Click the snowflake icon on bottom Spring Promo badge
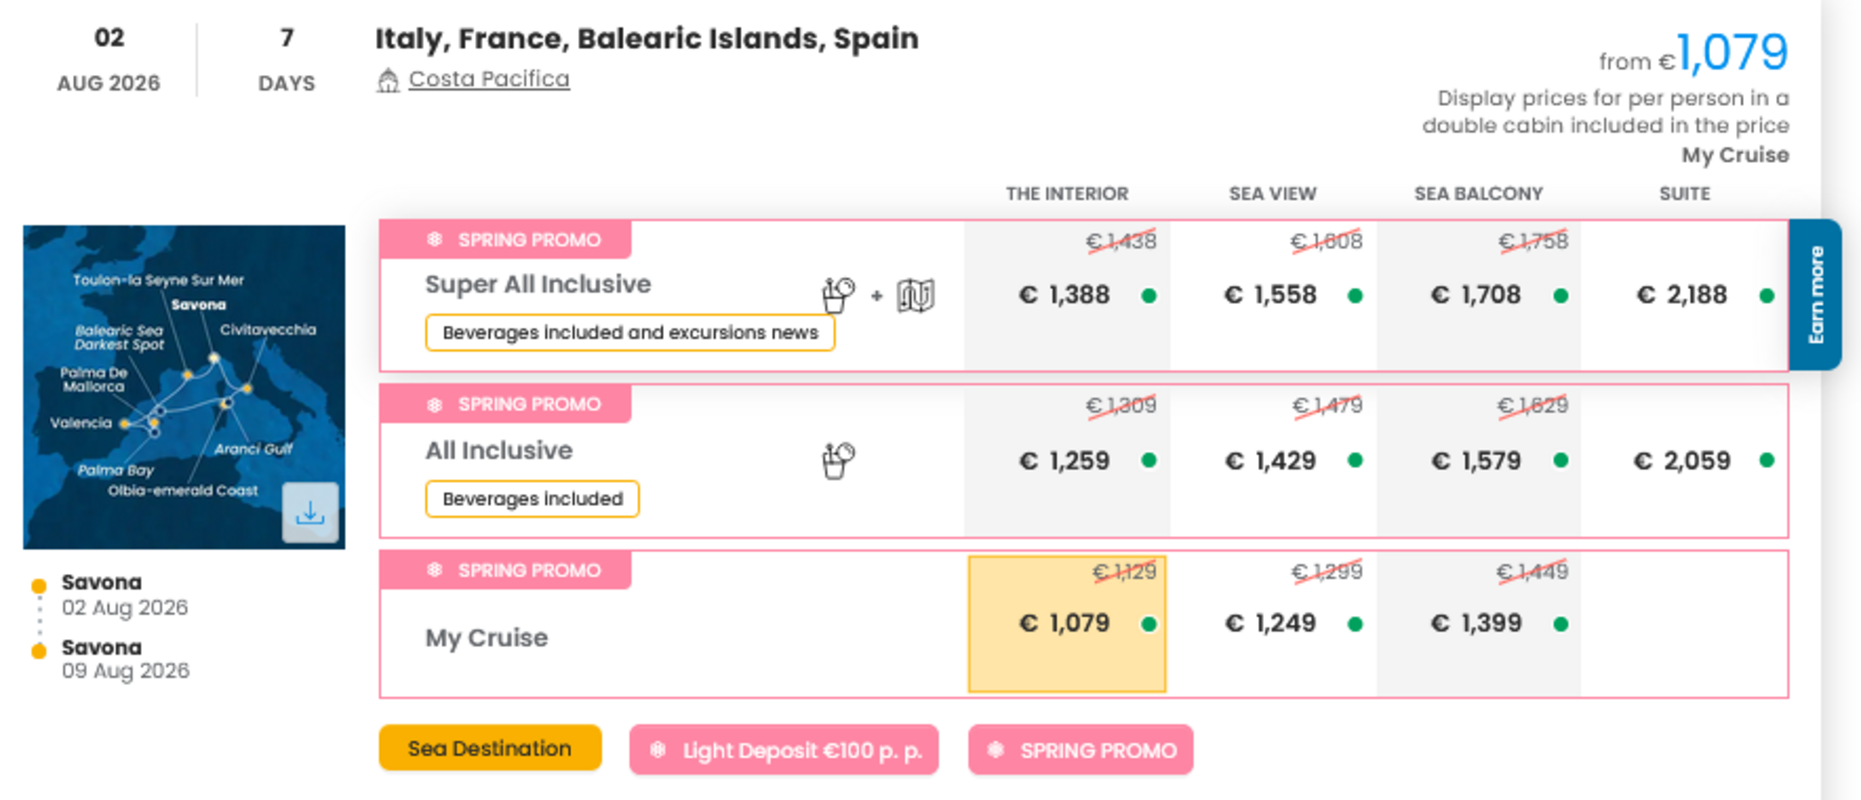1861x800 pixels. 996,750
